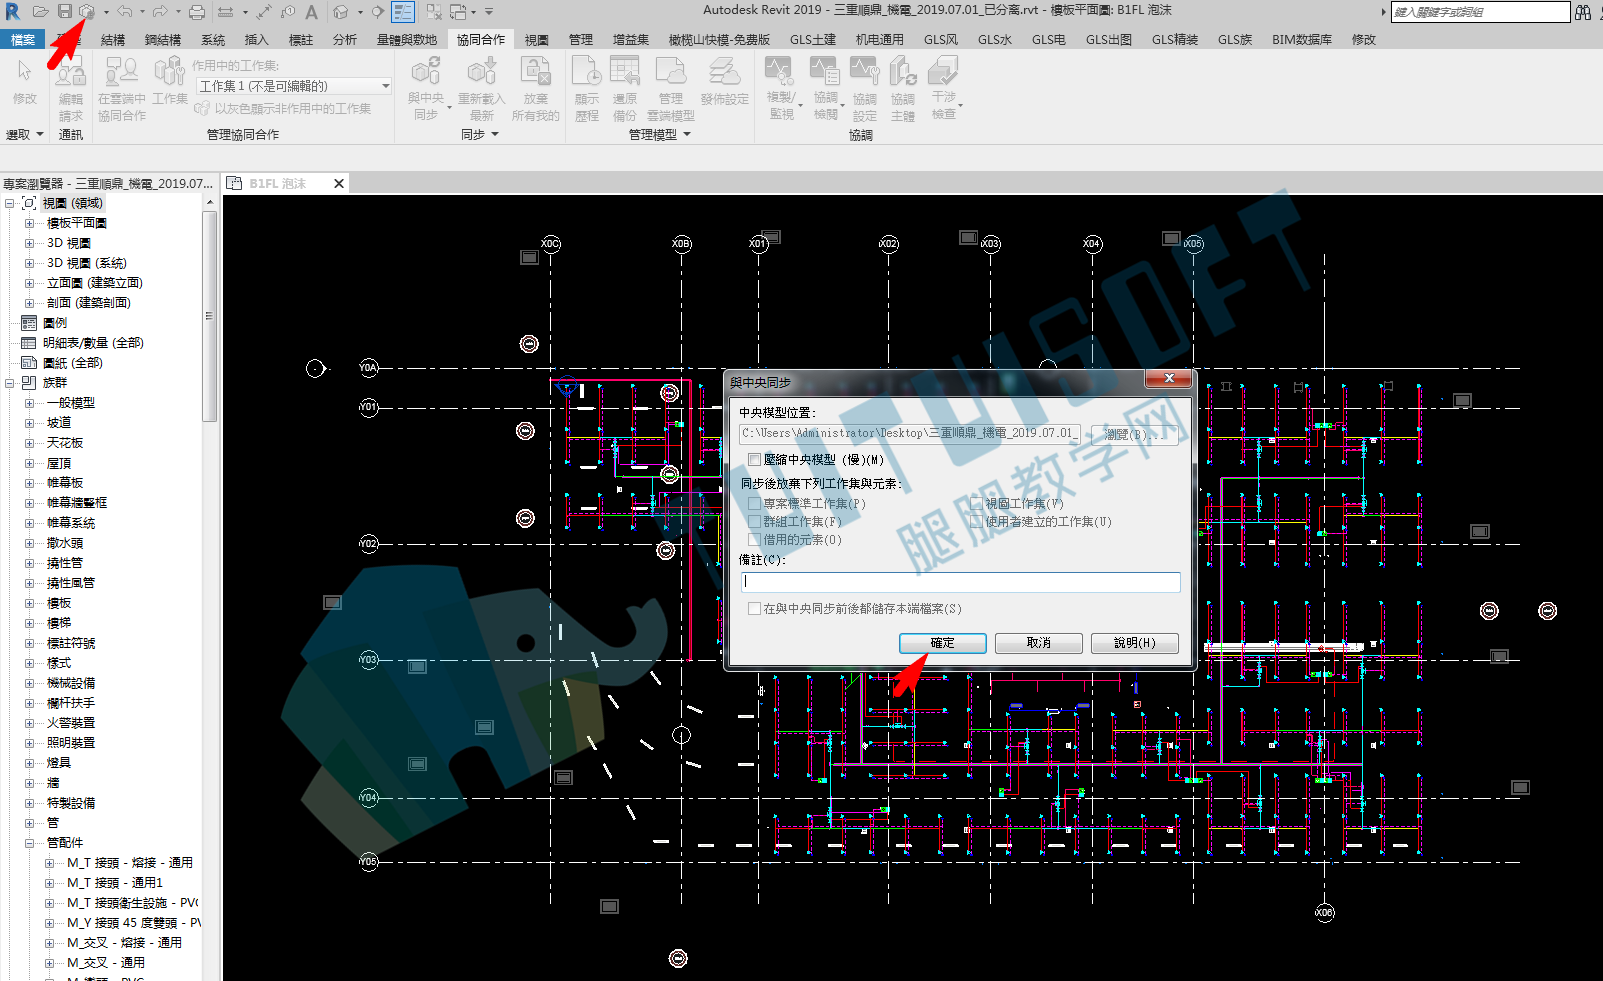The image size is (1603, 981).
Task: Click the thin lines toggle icon
Action: point(403,12)
